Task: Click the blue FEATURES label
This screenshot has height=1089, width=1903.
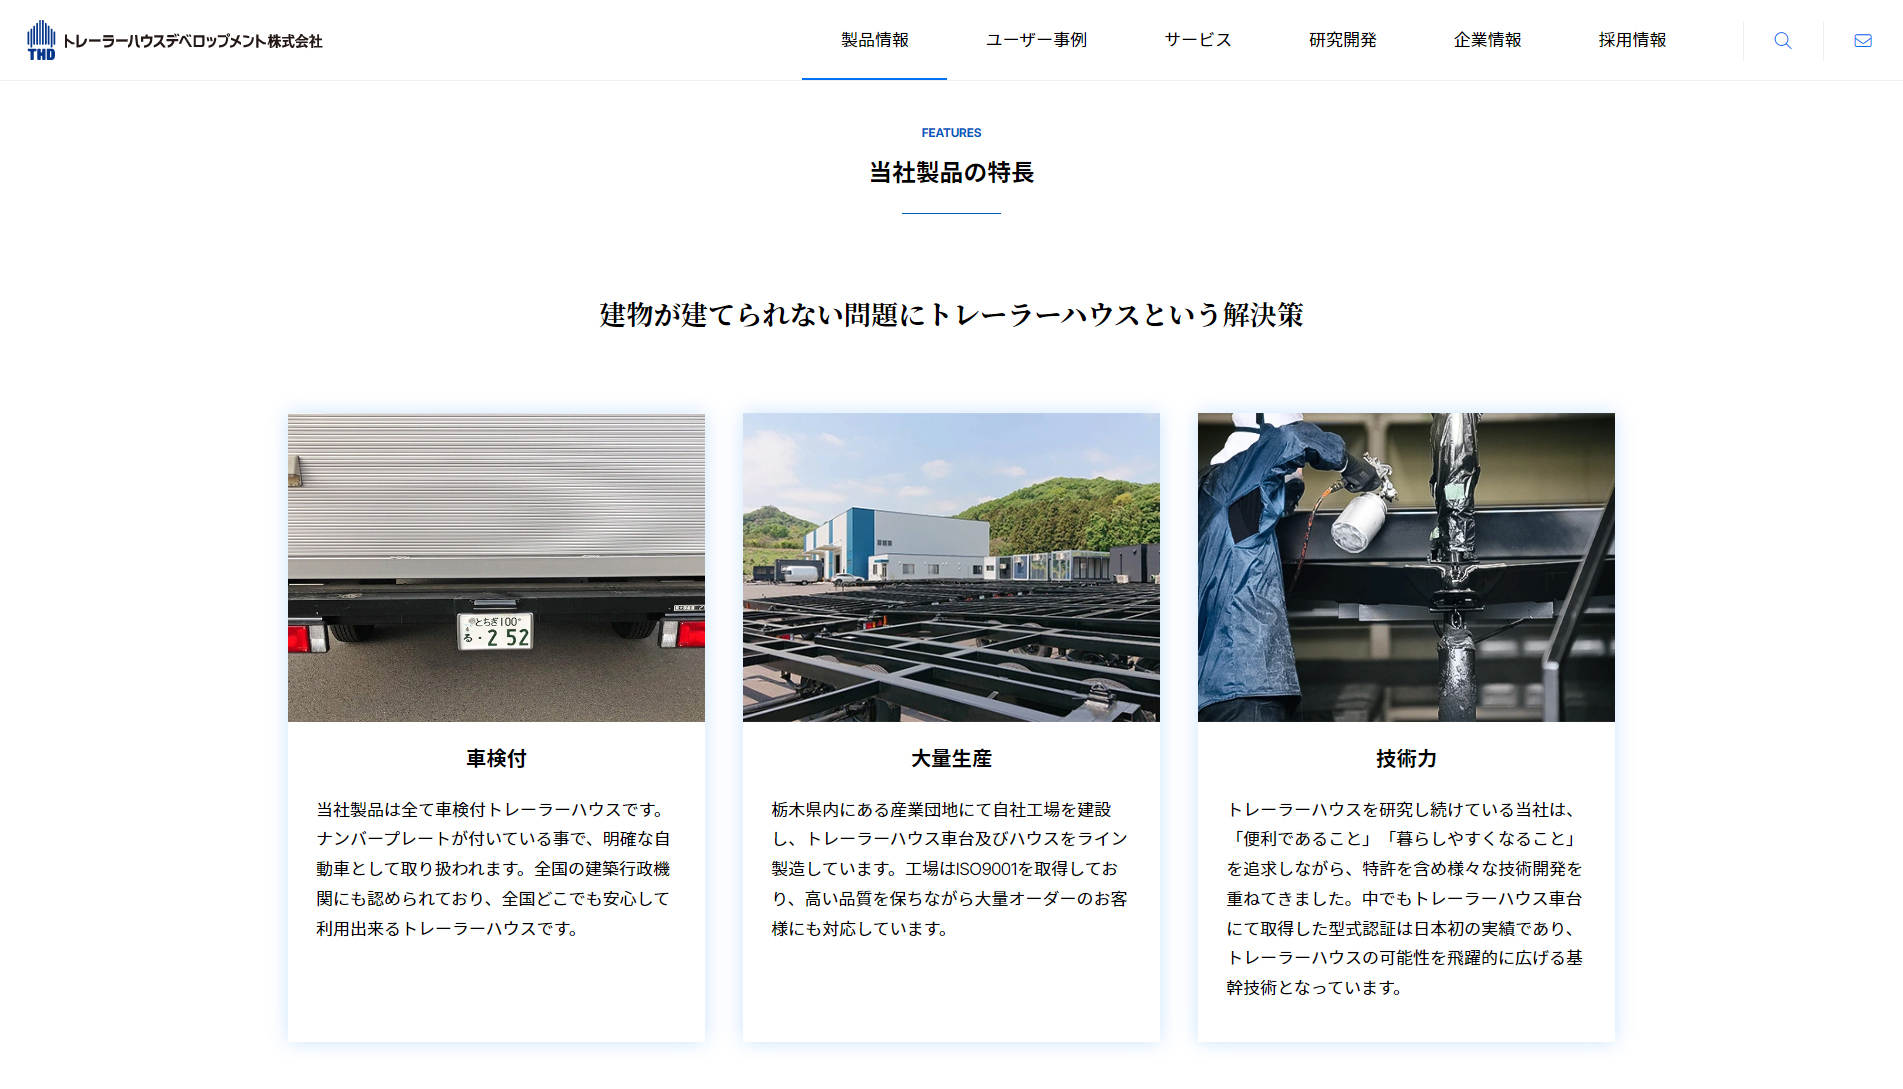Action: click(951, 133)
